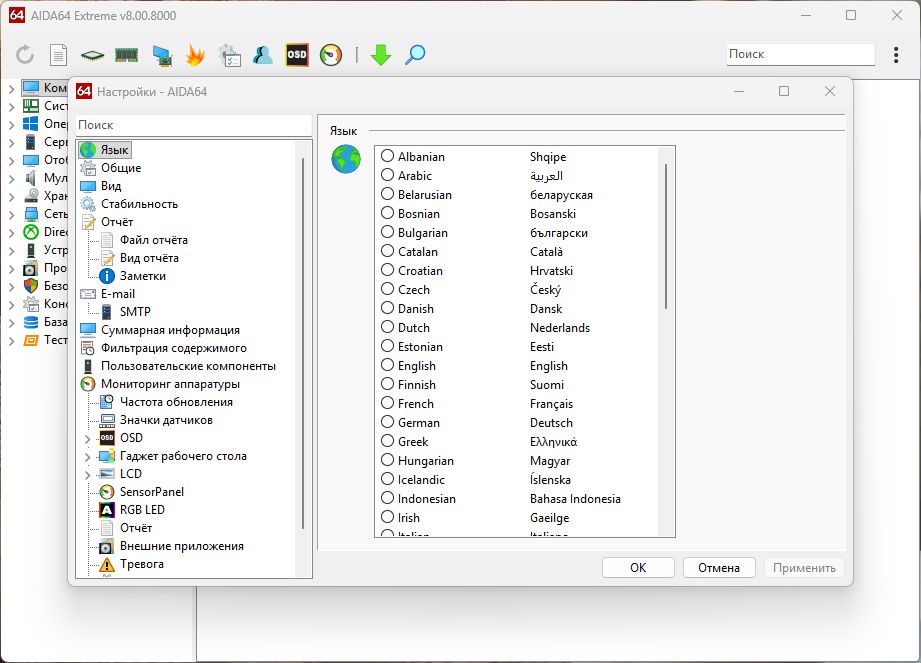
Task: Confirm settings with the OK button
Action: (x=638, y=568)
